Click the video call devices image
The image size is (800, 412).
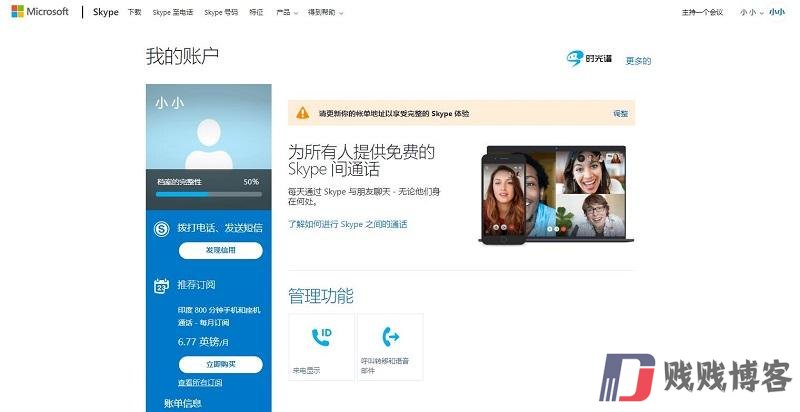point(556,195)
